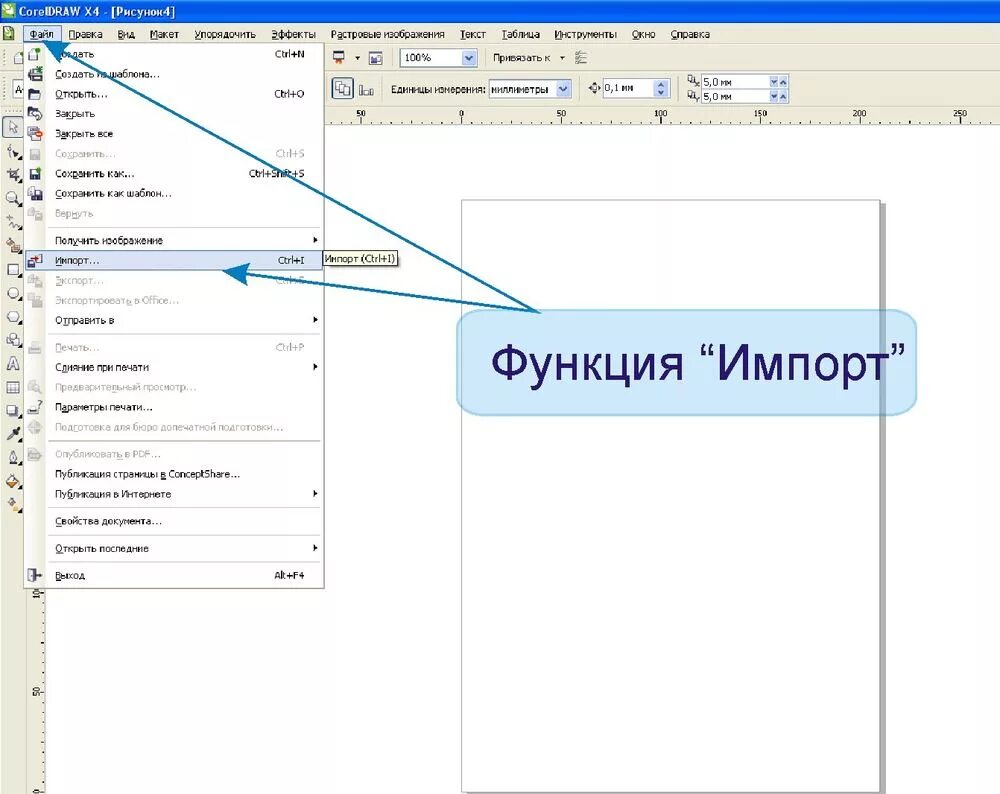The height and width of the screenshot is (794, 1000).
Task: Open the Эффекты menu
Action: pos(293,34)
